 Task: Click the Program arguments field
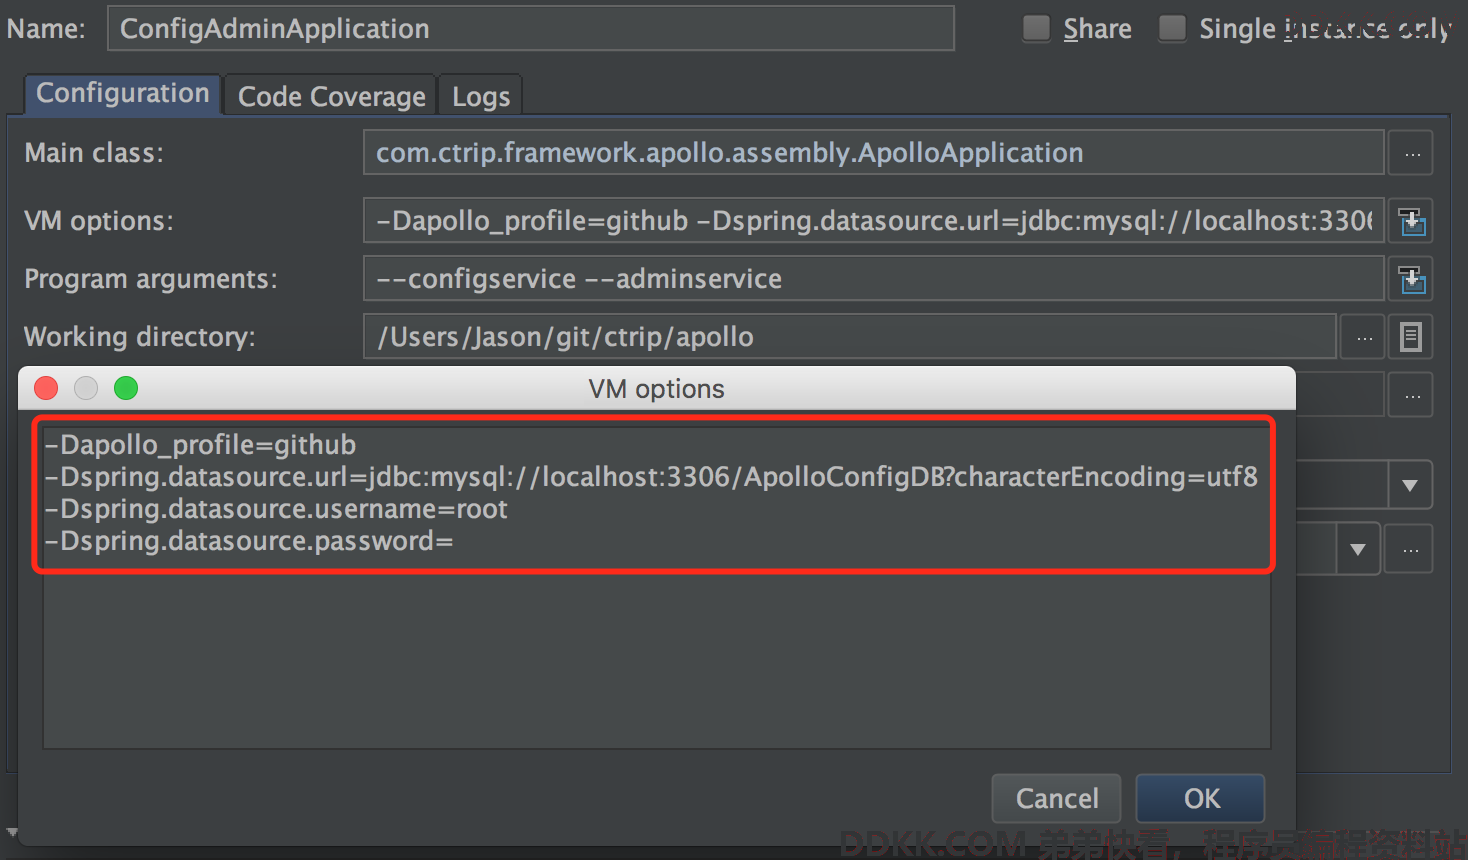coord(874,279)
